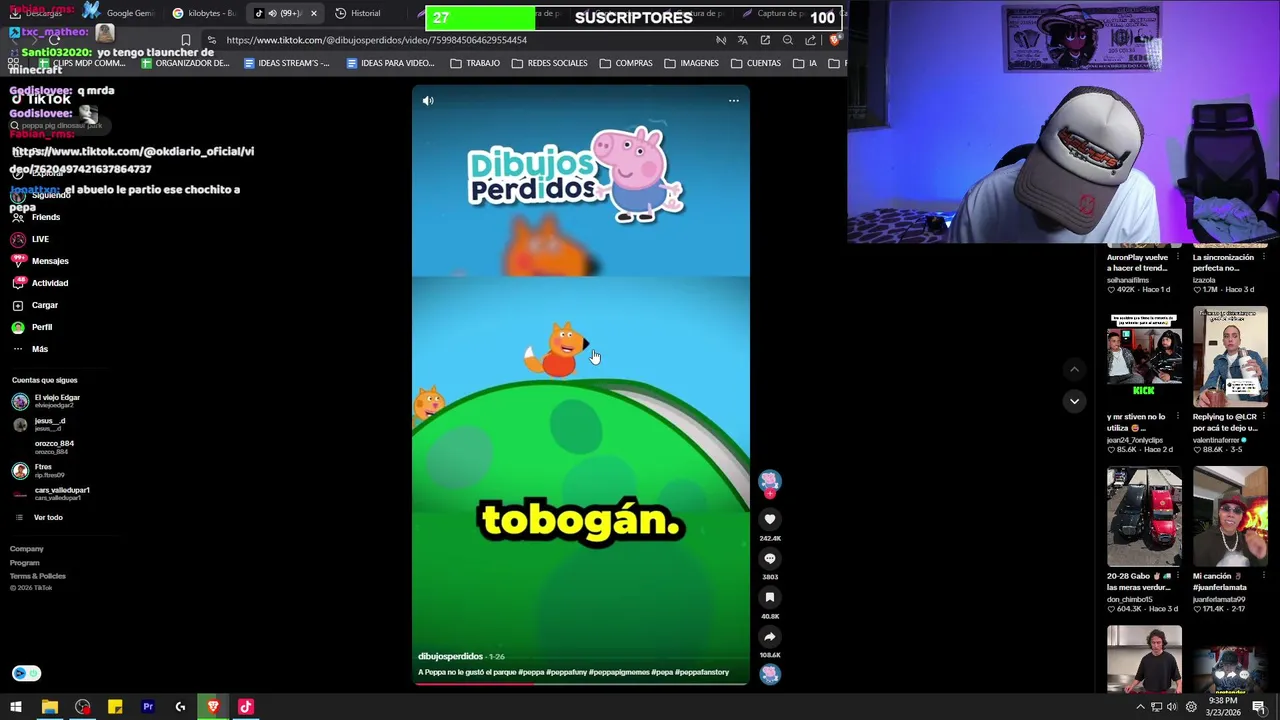Open File Explorer from the taskbar

49,707
